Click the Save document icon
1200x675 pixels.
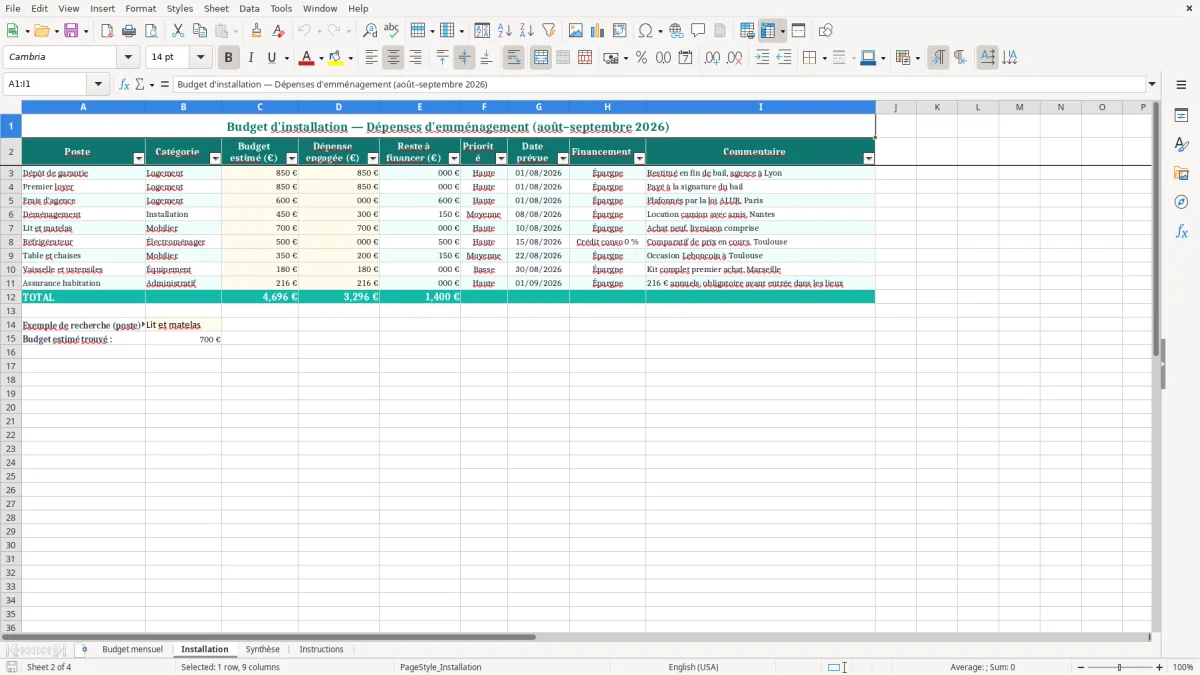pos(71,31)
